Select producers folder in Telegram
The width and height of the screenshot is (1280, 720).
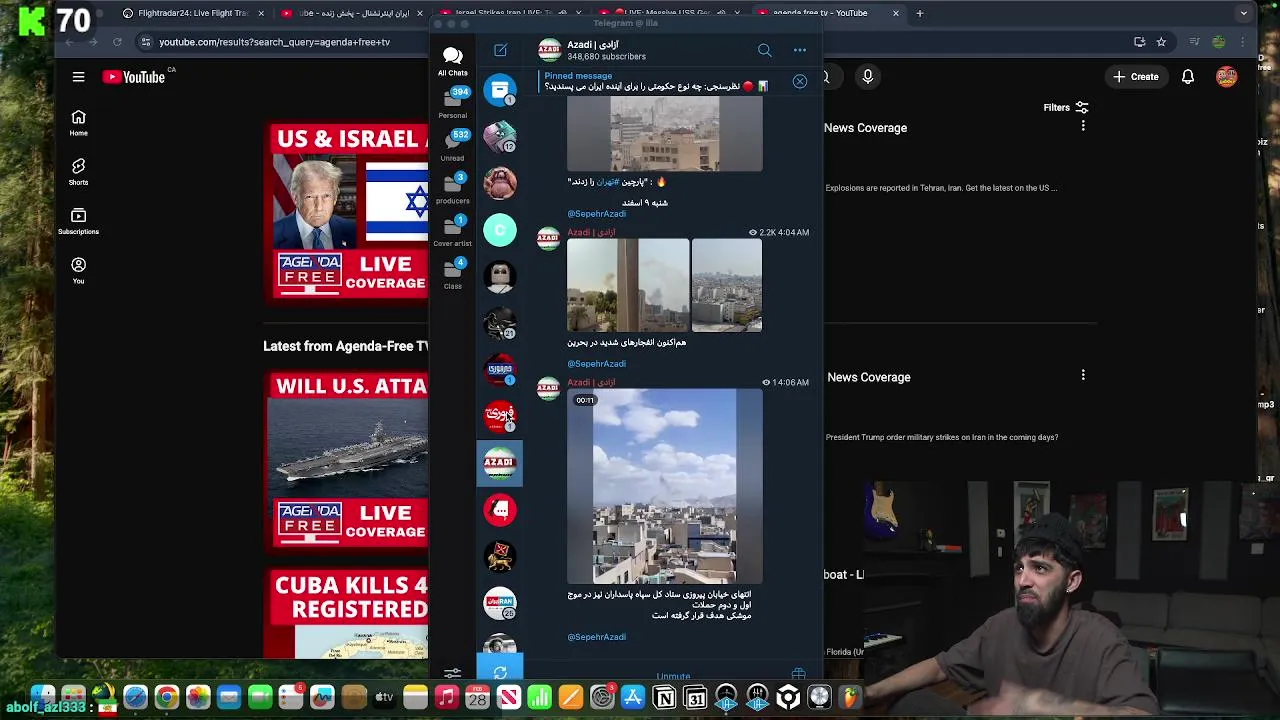452,188
